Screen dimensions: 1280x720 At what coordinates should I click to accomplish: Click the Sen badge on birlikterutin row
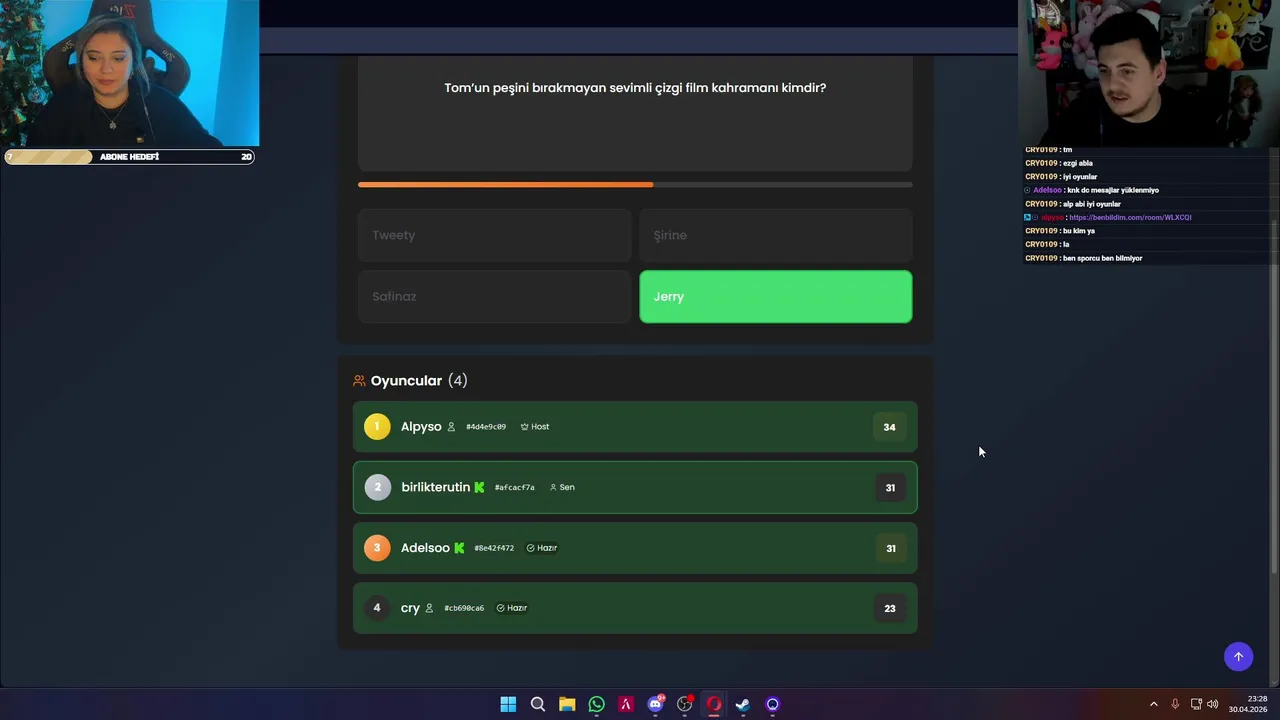pos(562,487)
